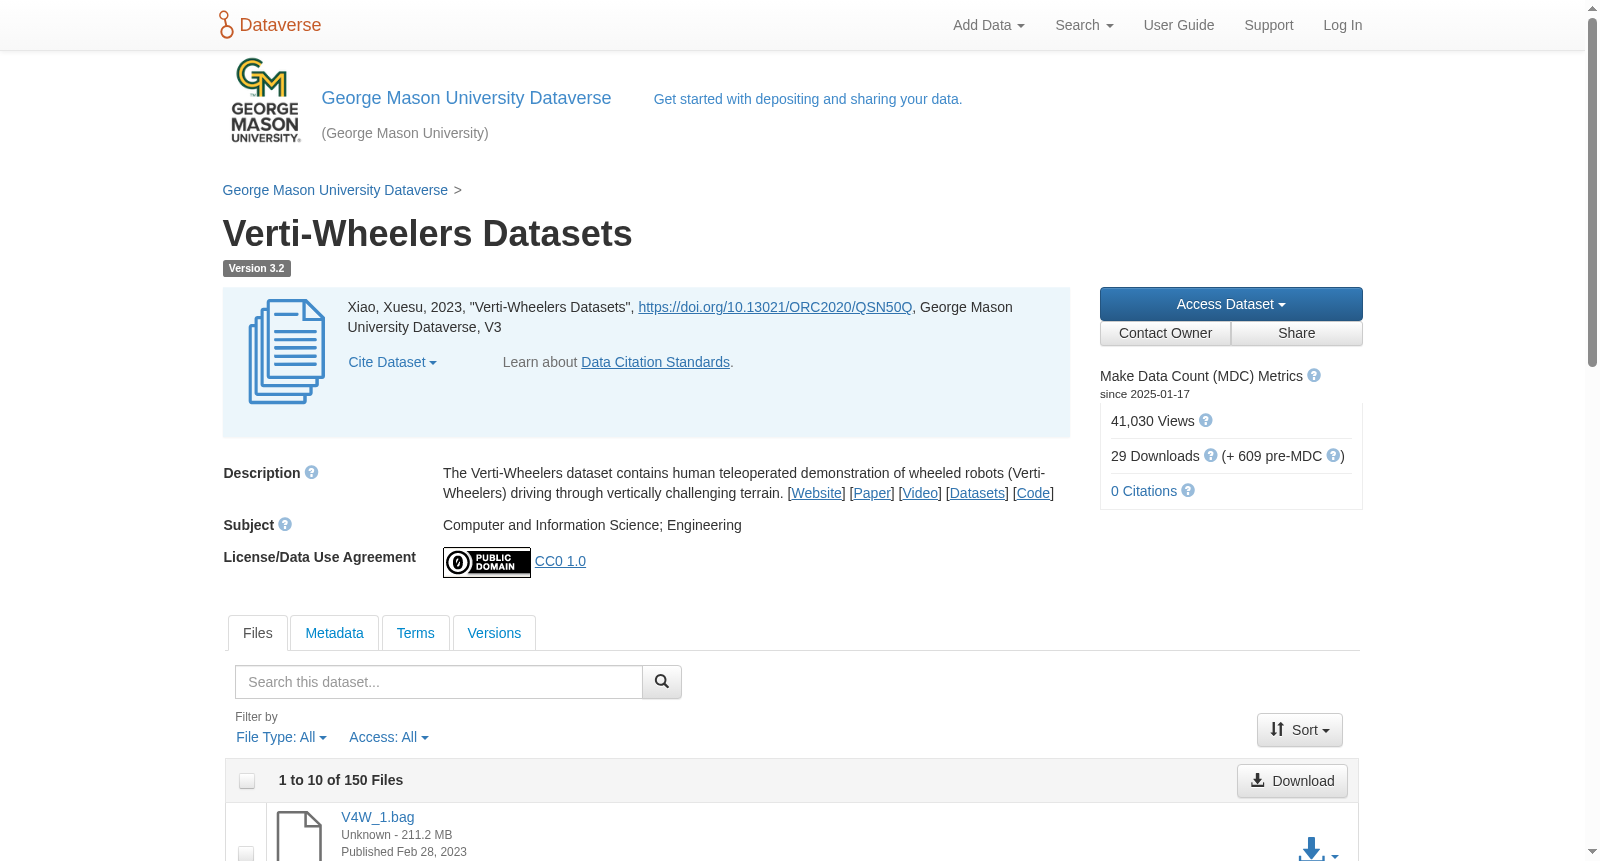Click the George Mason University logo
The height and width of the screenshot is (861, 1600).
[x=265, y=101]
